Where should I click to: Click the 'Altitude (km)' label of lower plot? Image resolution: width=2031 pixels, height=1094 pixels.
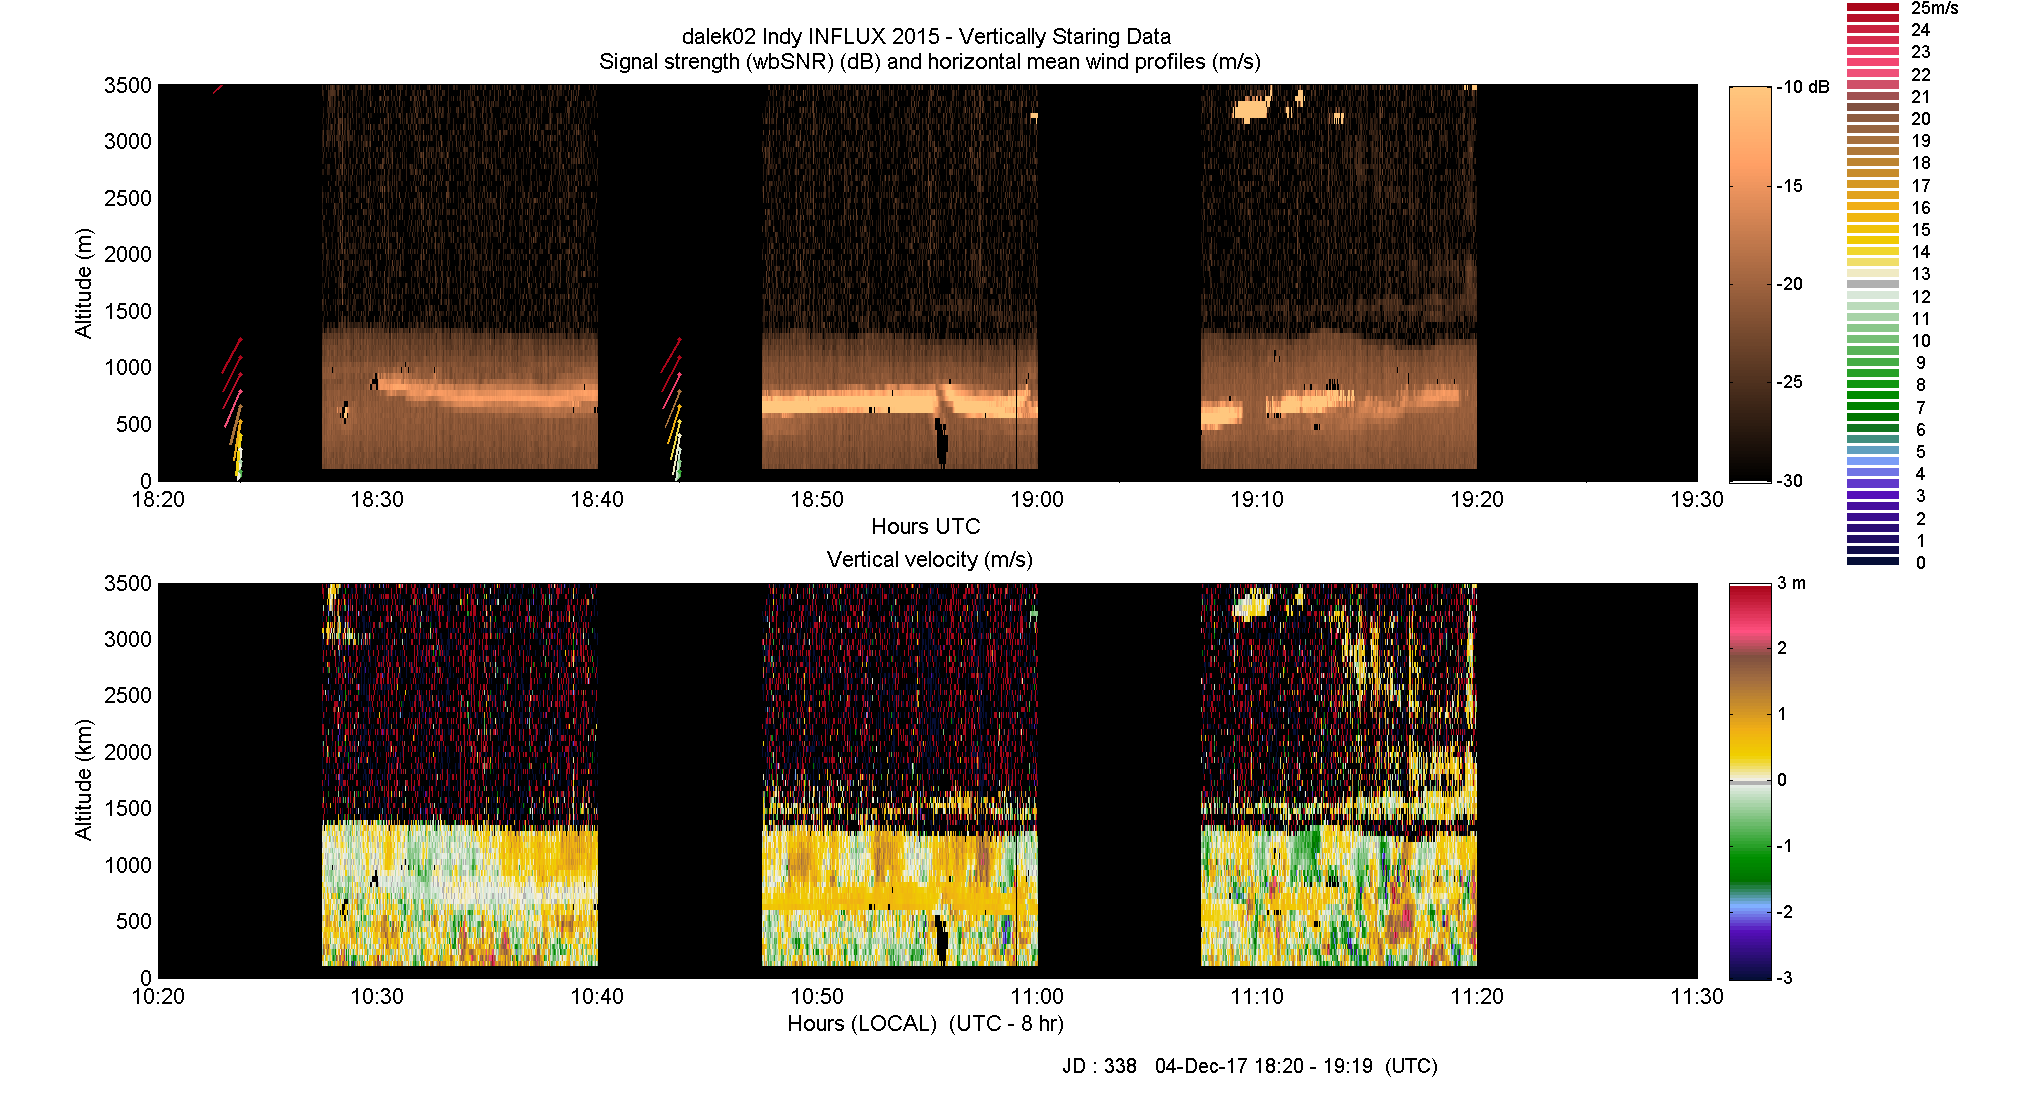[83, 780]
